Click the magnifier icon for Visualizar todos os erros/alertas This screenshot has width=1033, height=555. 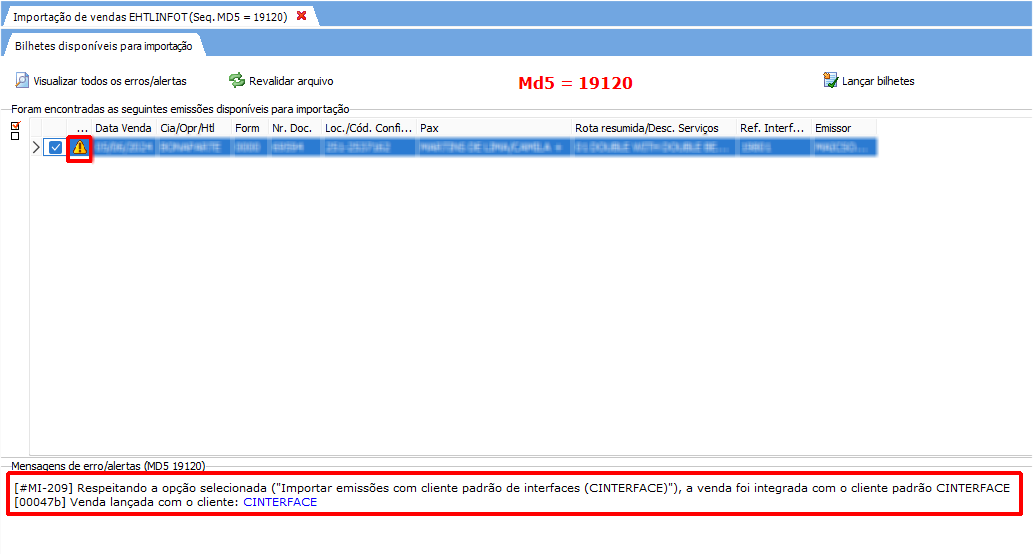pos(22,80)
